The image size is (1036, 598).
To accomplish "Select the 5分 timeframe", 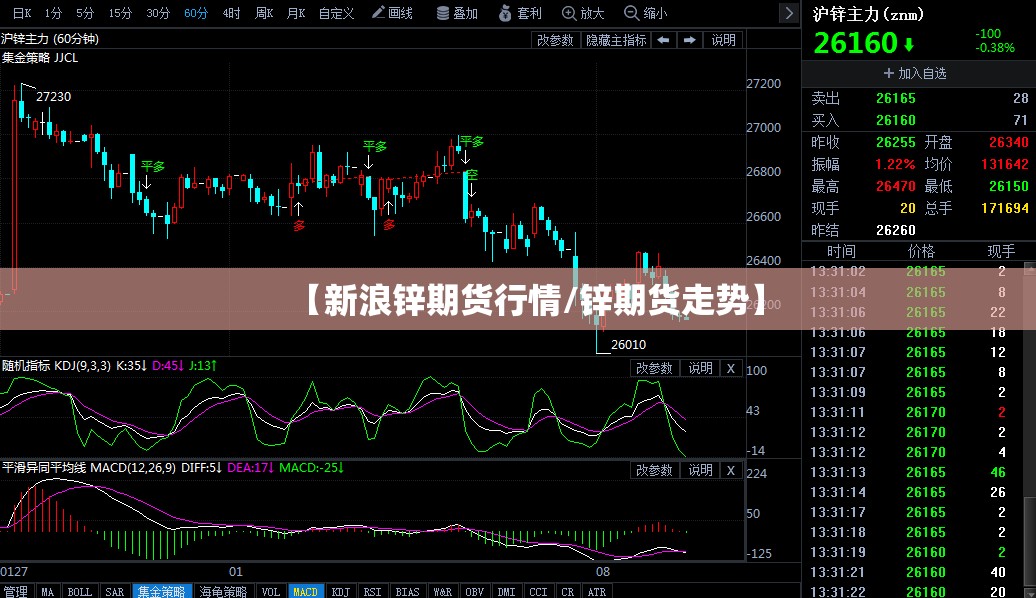I will 85,13.
